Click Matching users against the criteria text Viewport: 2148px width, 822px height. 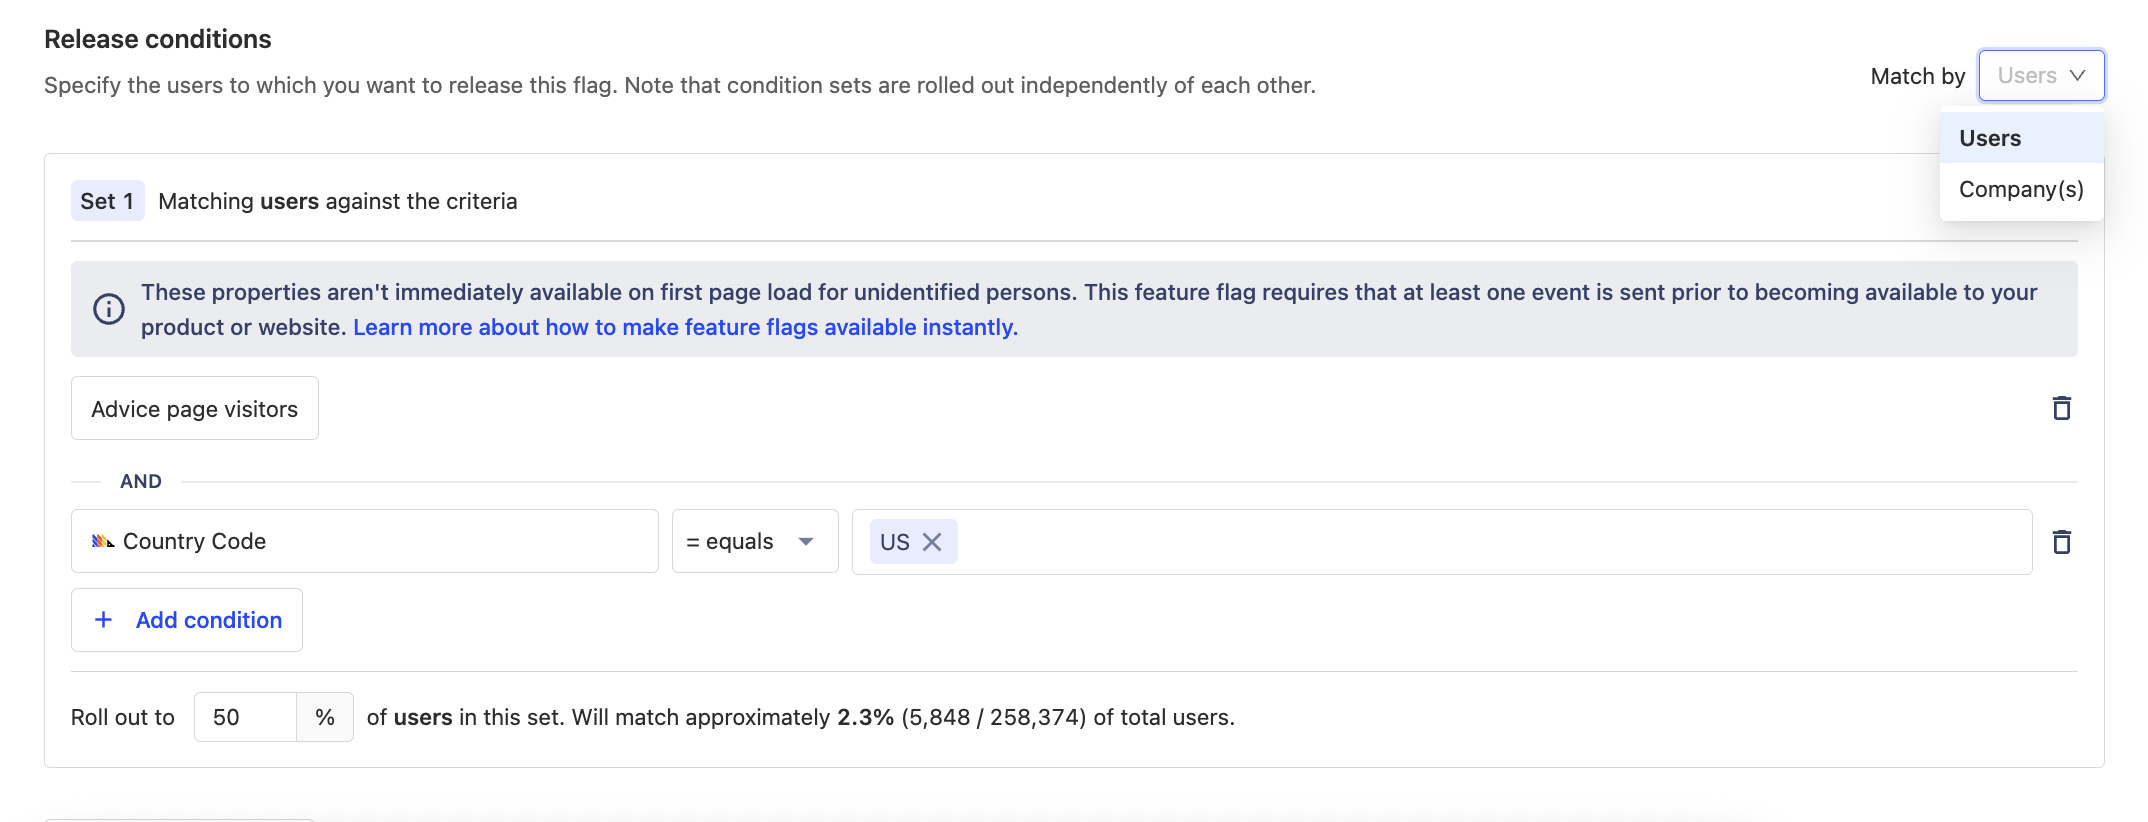click(338, 201)
